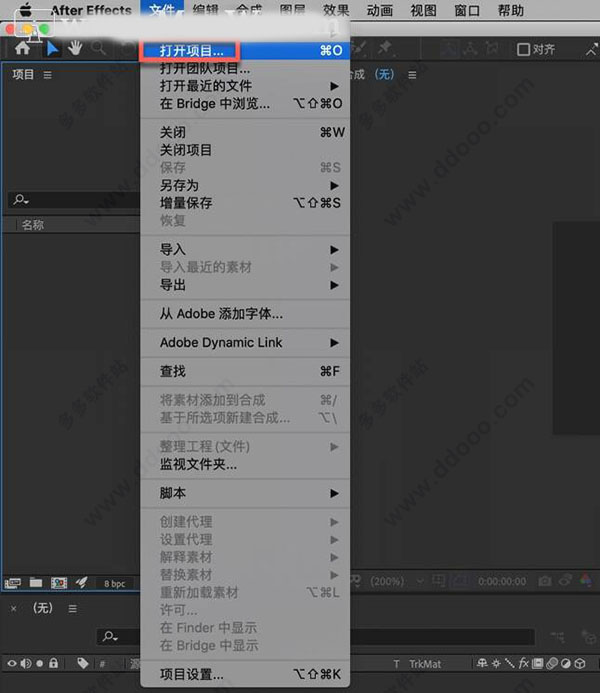Click the 8 bpc color depth button
The image size is (600, 693).
click(x=114, y=584)
